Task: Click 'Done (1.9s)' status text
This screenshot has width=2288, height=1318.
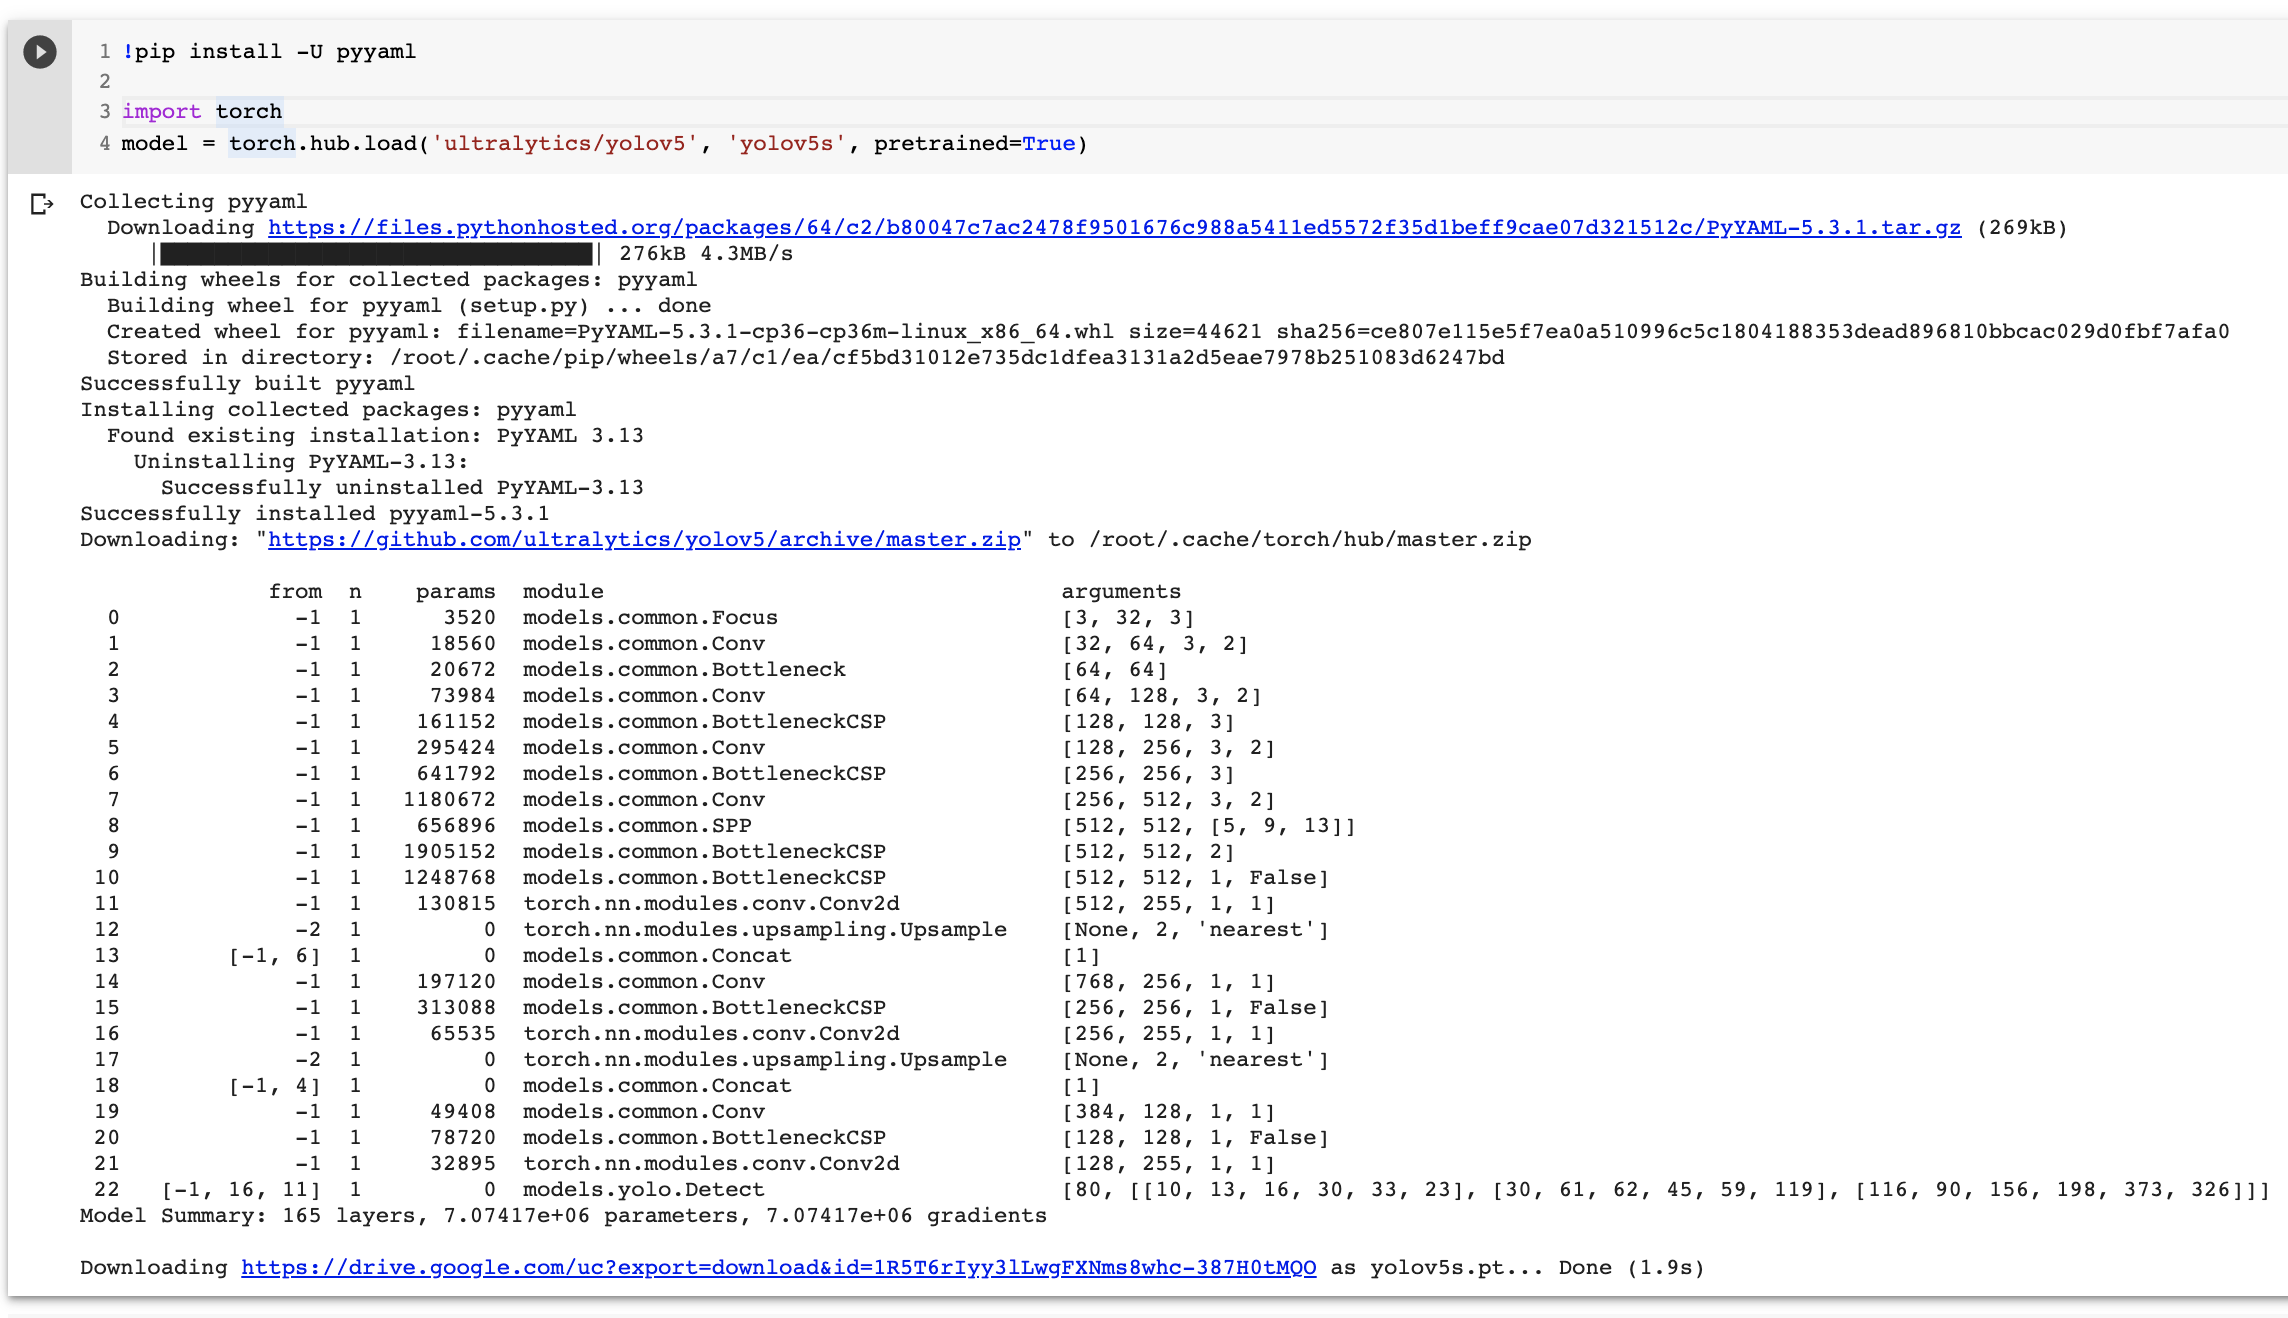Action: [x=1631, y=1268]
